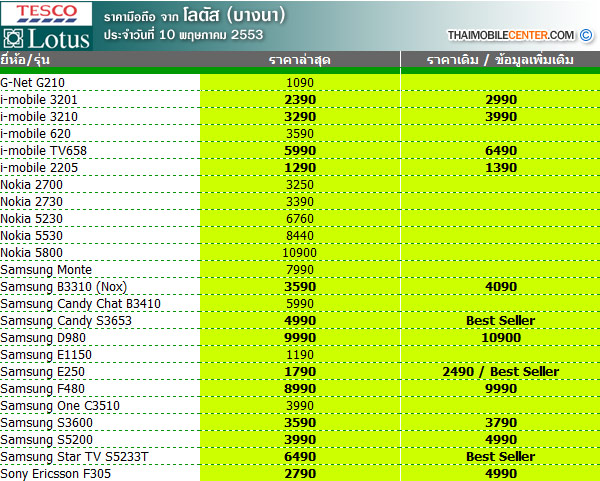The image size is (600, 481).
Task: Select the Samsung B3310 (Nox) model name
Action: coord(64,287)
